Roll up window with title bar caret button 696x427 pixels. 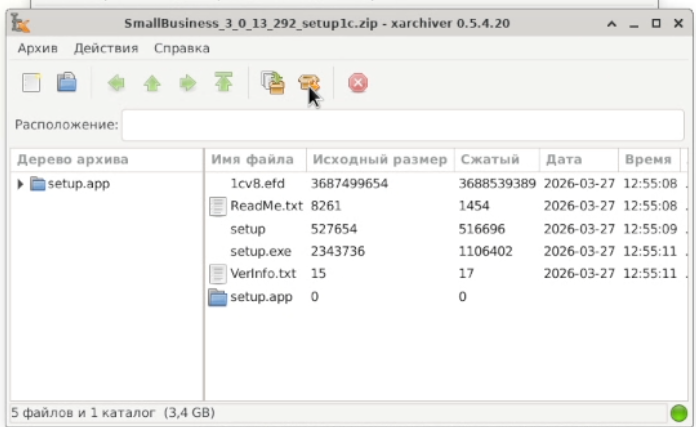(x=612, y=24)
